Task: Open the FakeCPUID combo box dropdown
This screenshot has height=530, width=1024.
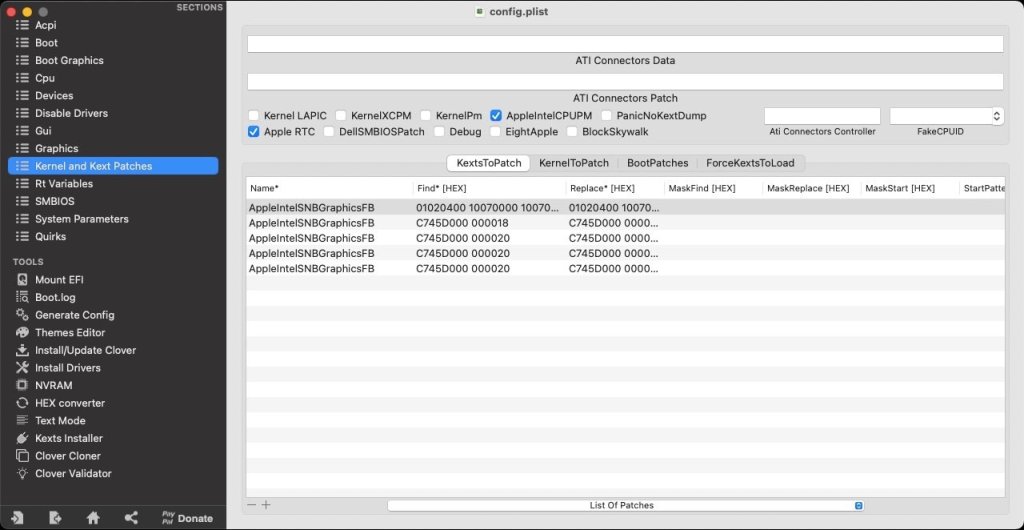Action: [x=996, y=116]
